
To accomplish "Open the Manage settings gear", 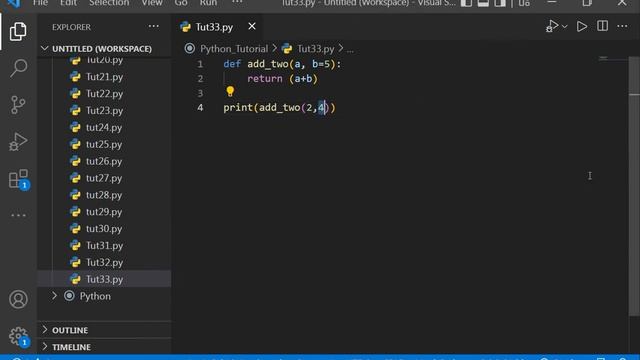I will pos(18,336).
